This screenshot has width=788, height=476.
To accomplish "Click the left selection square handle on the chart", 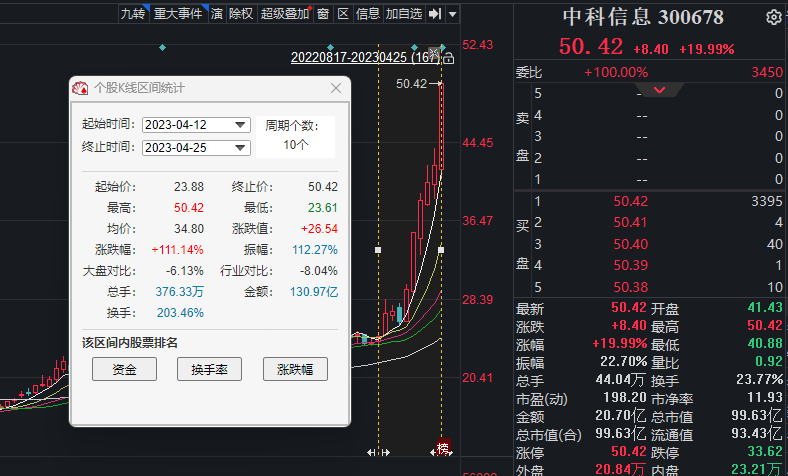I will pos(378,250).
